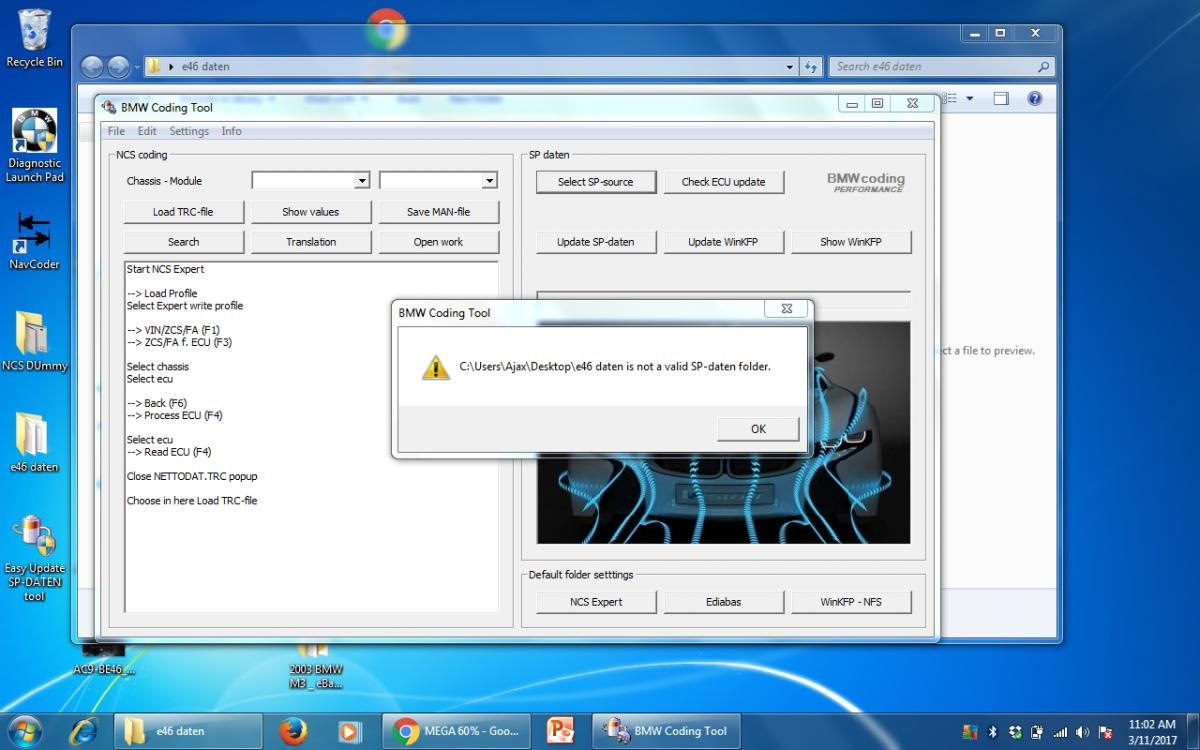Click the Chrome icon behind the Explorer window
The height and width of the screenshot is (750, 1200).
tap(386, 28)
